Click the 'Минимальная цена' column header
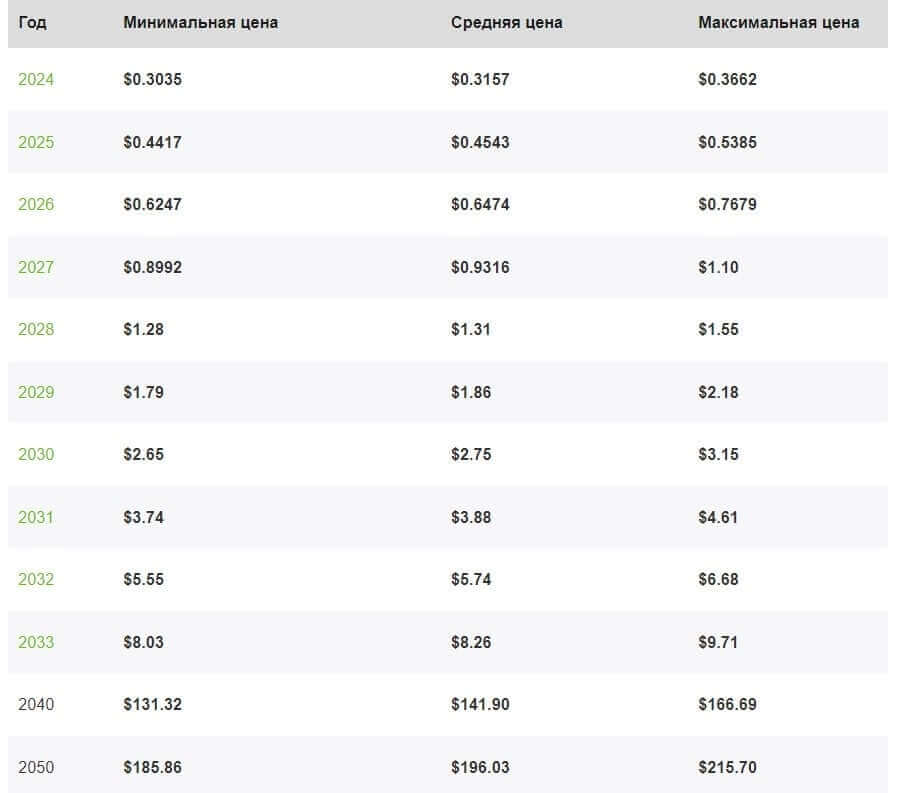This screenshot has width=899, height=793. 200,22
